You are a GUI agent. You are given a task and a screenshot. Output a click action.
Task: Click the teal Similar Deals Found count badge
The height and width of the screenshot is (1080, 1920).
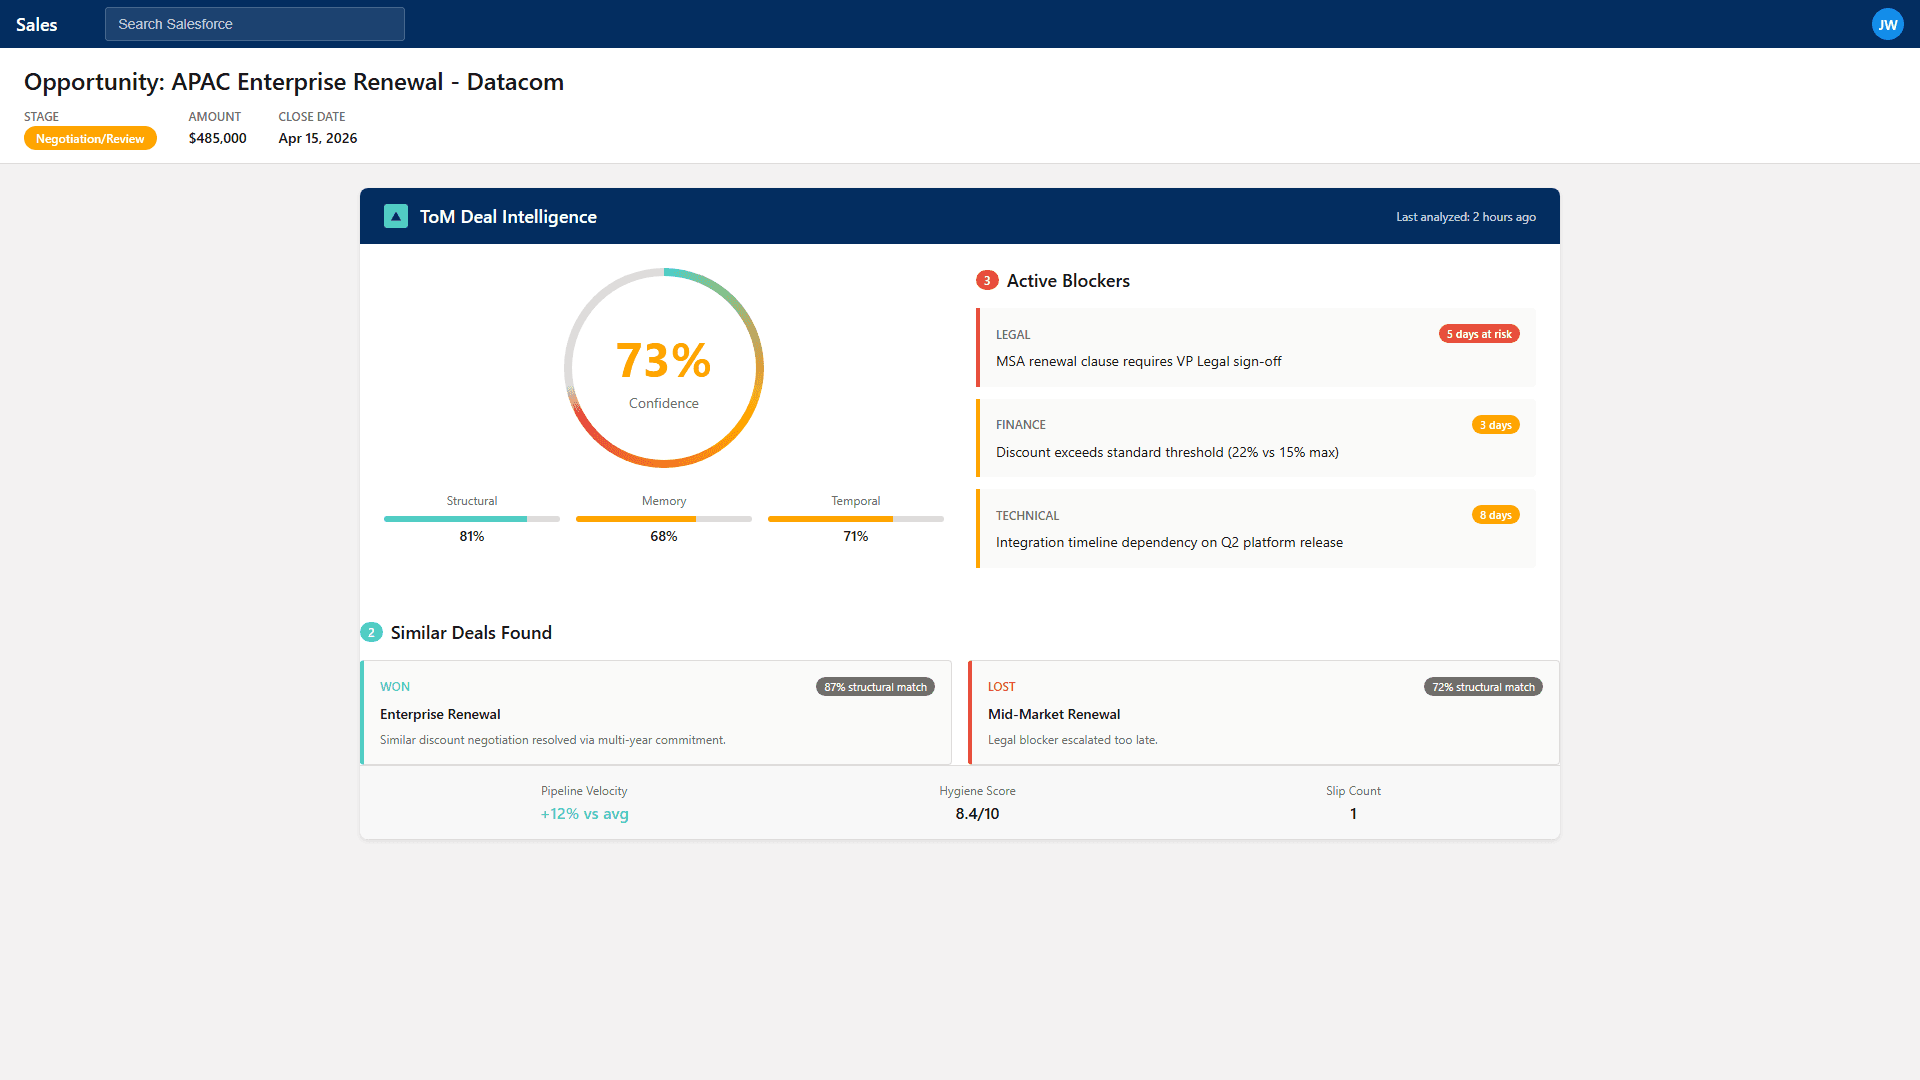(x=371, y=632)
